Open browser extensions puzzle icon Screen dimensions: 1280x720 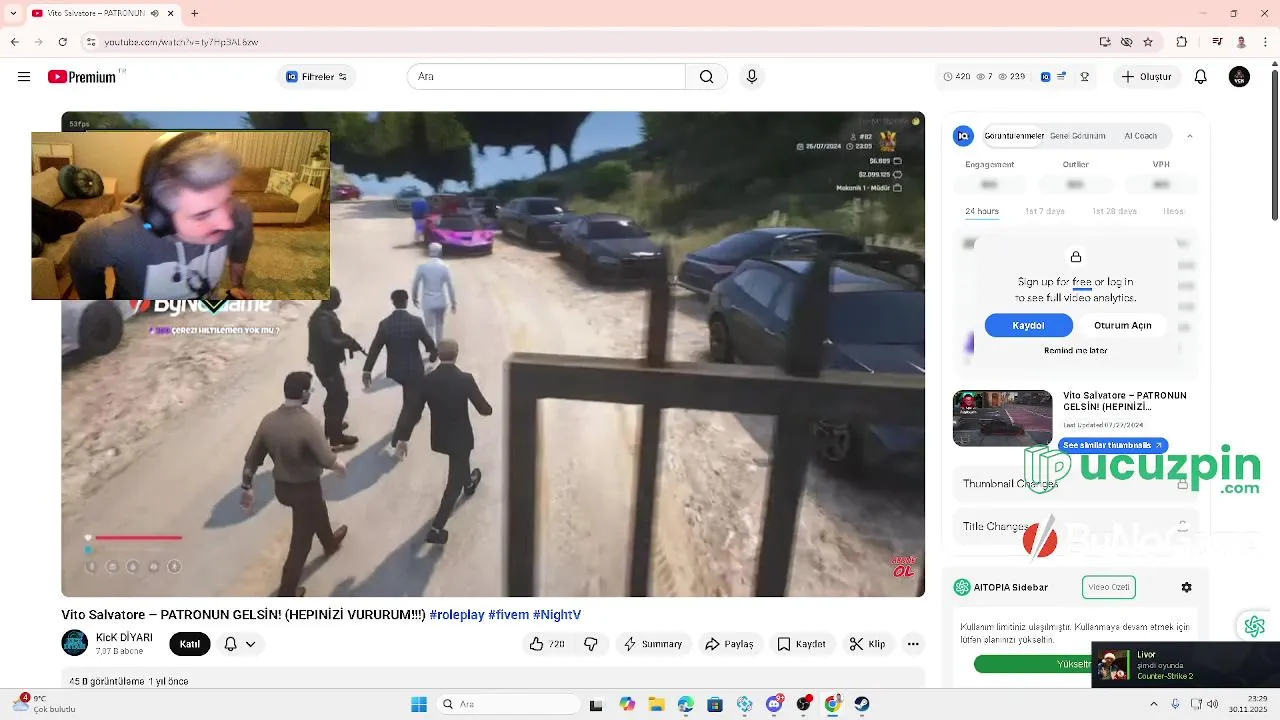pyautogui.click(x=1182, y=42)
